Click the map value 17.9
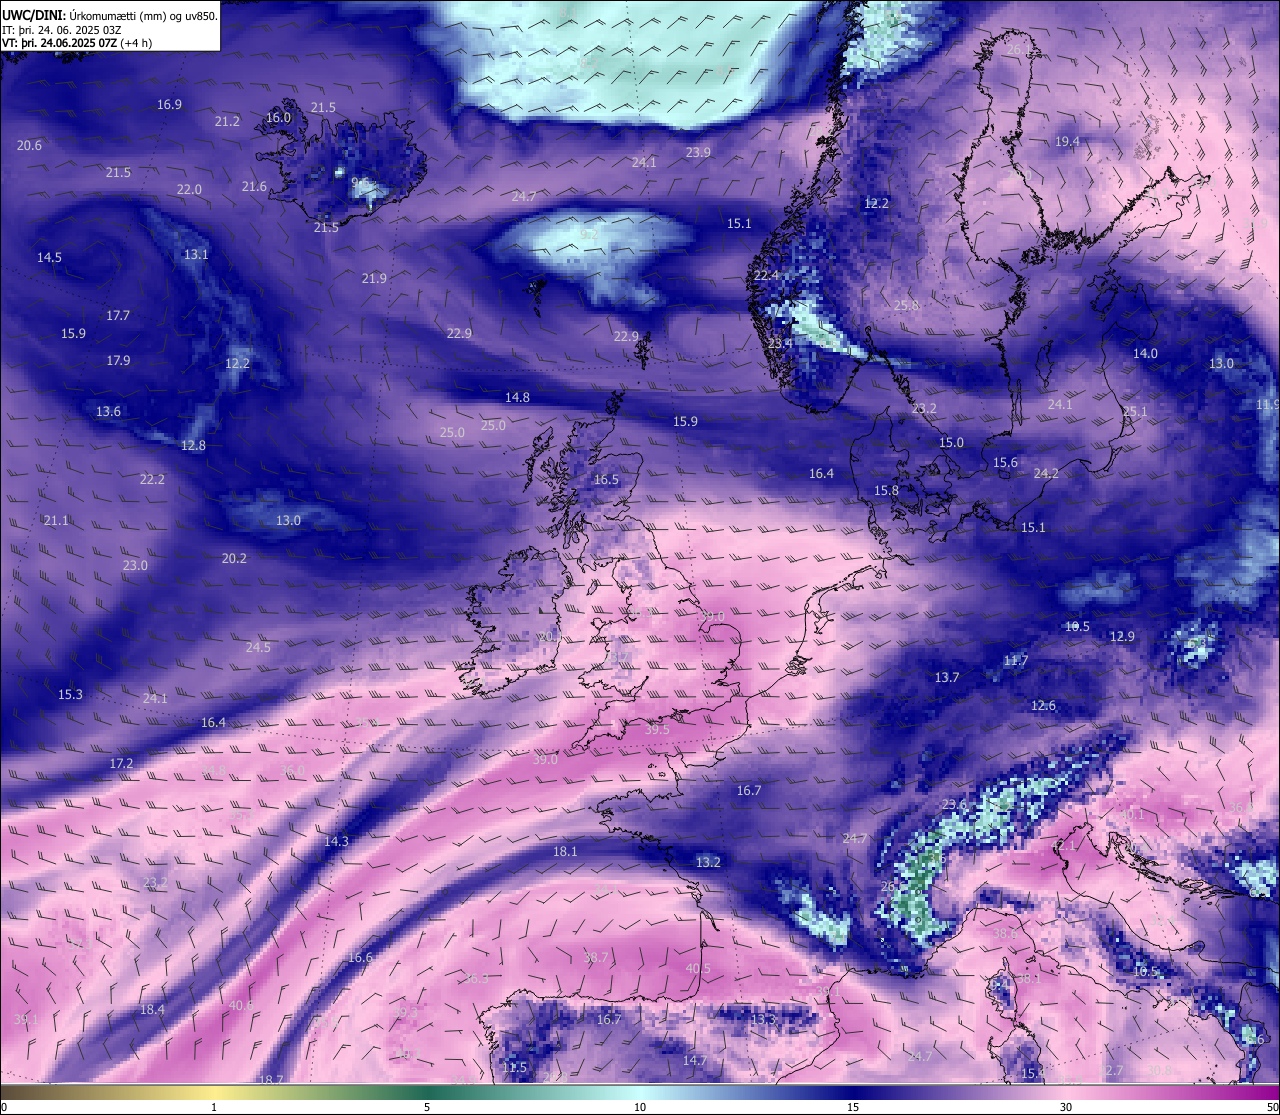This screenshot has width=1280, height=1115. 118,361
